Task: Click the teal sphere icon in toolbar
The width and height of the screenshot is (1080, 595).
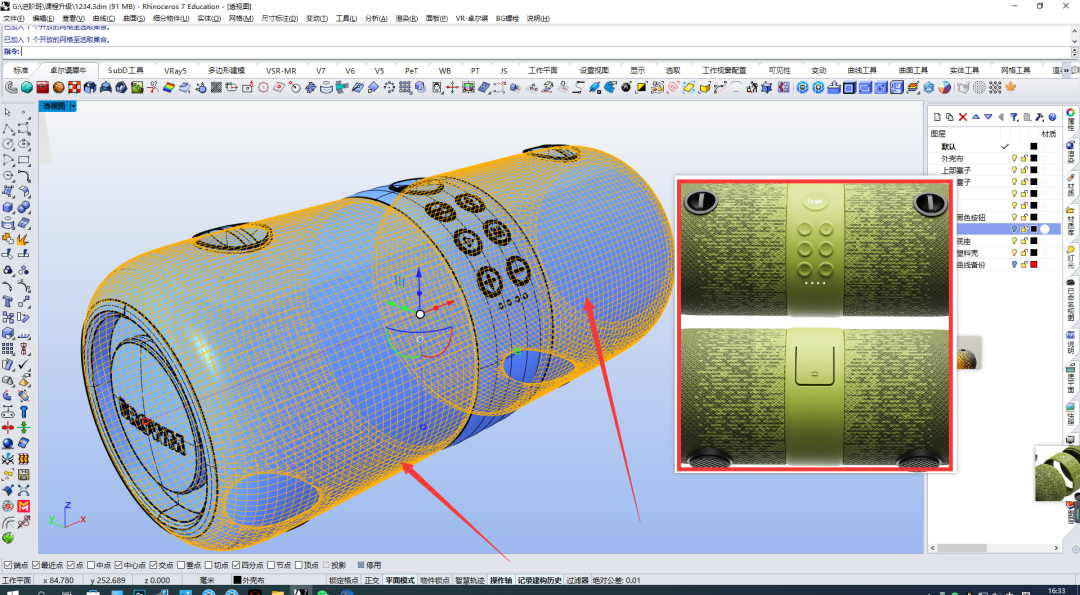Action: tap(27, 87)
